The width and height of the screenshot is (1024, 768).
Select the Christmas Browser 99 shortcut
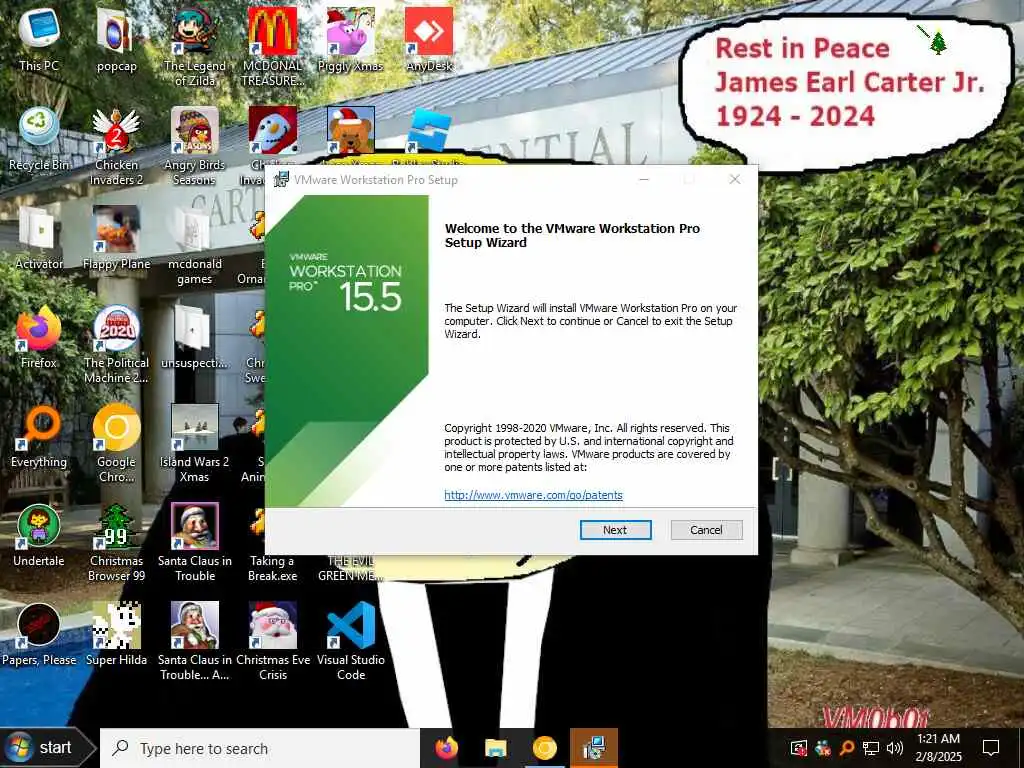[116, 543]
